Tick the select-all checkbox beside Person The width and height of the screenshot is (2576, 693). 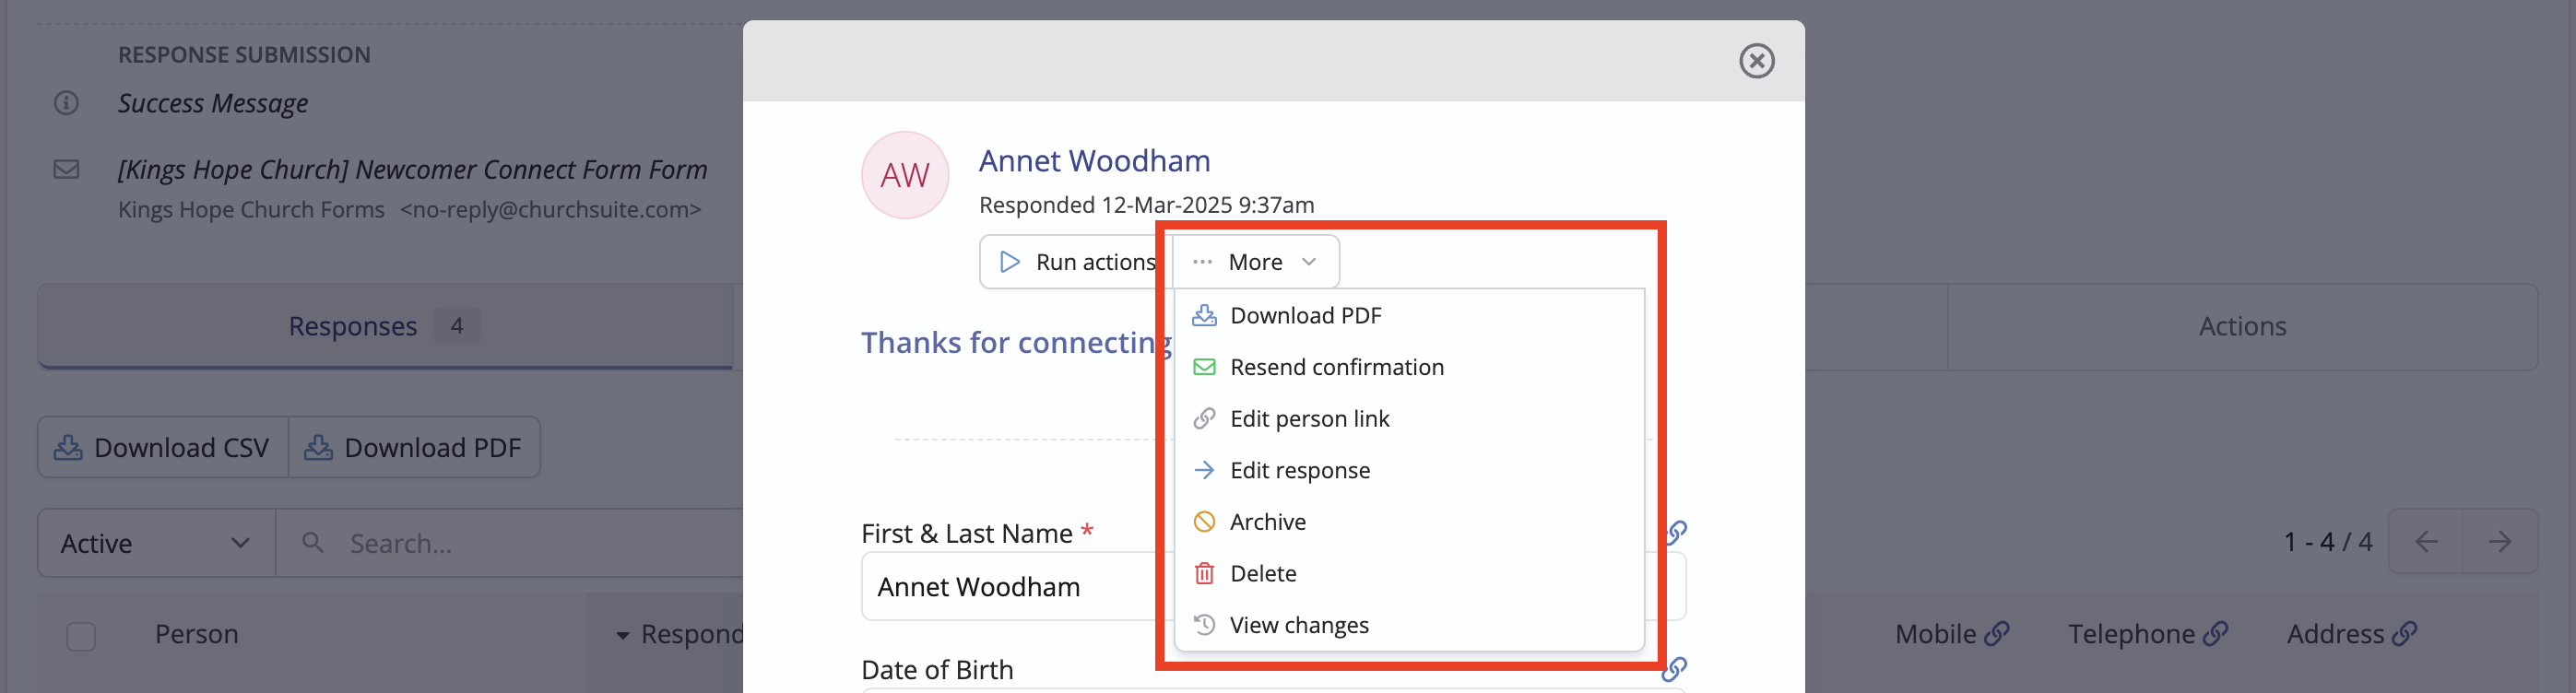(81, 636)
